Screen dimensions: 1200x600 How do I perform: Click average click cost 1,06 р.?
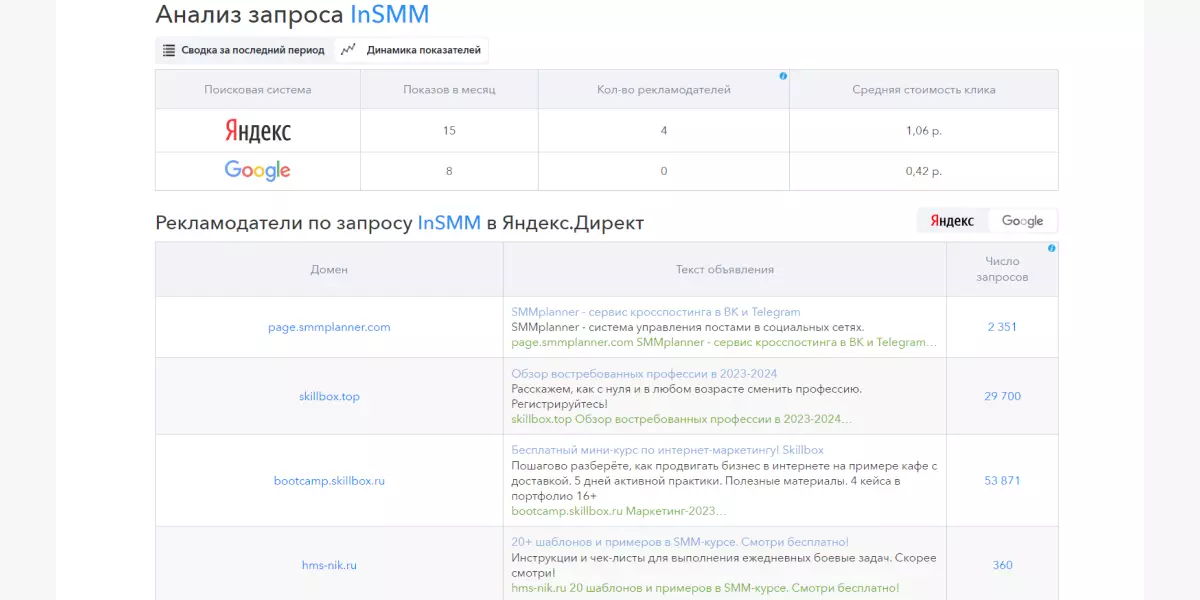[x=924, y=131]
